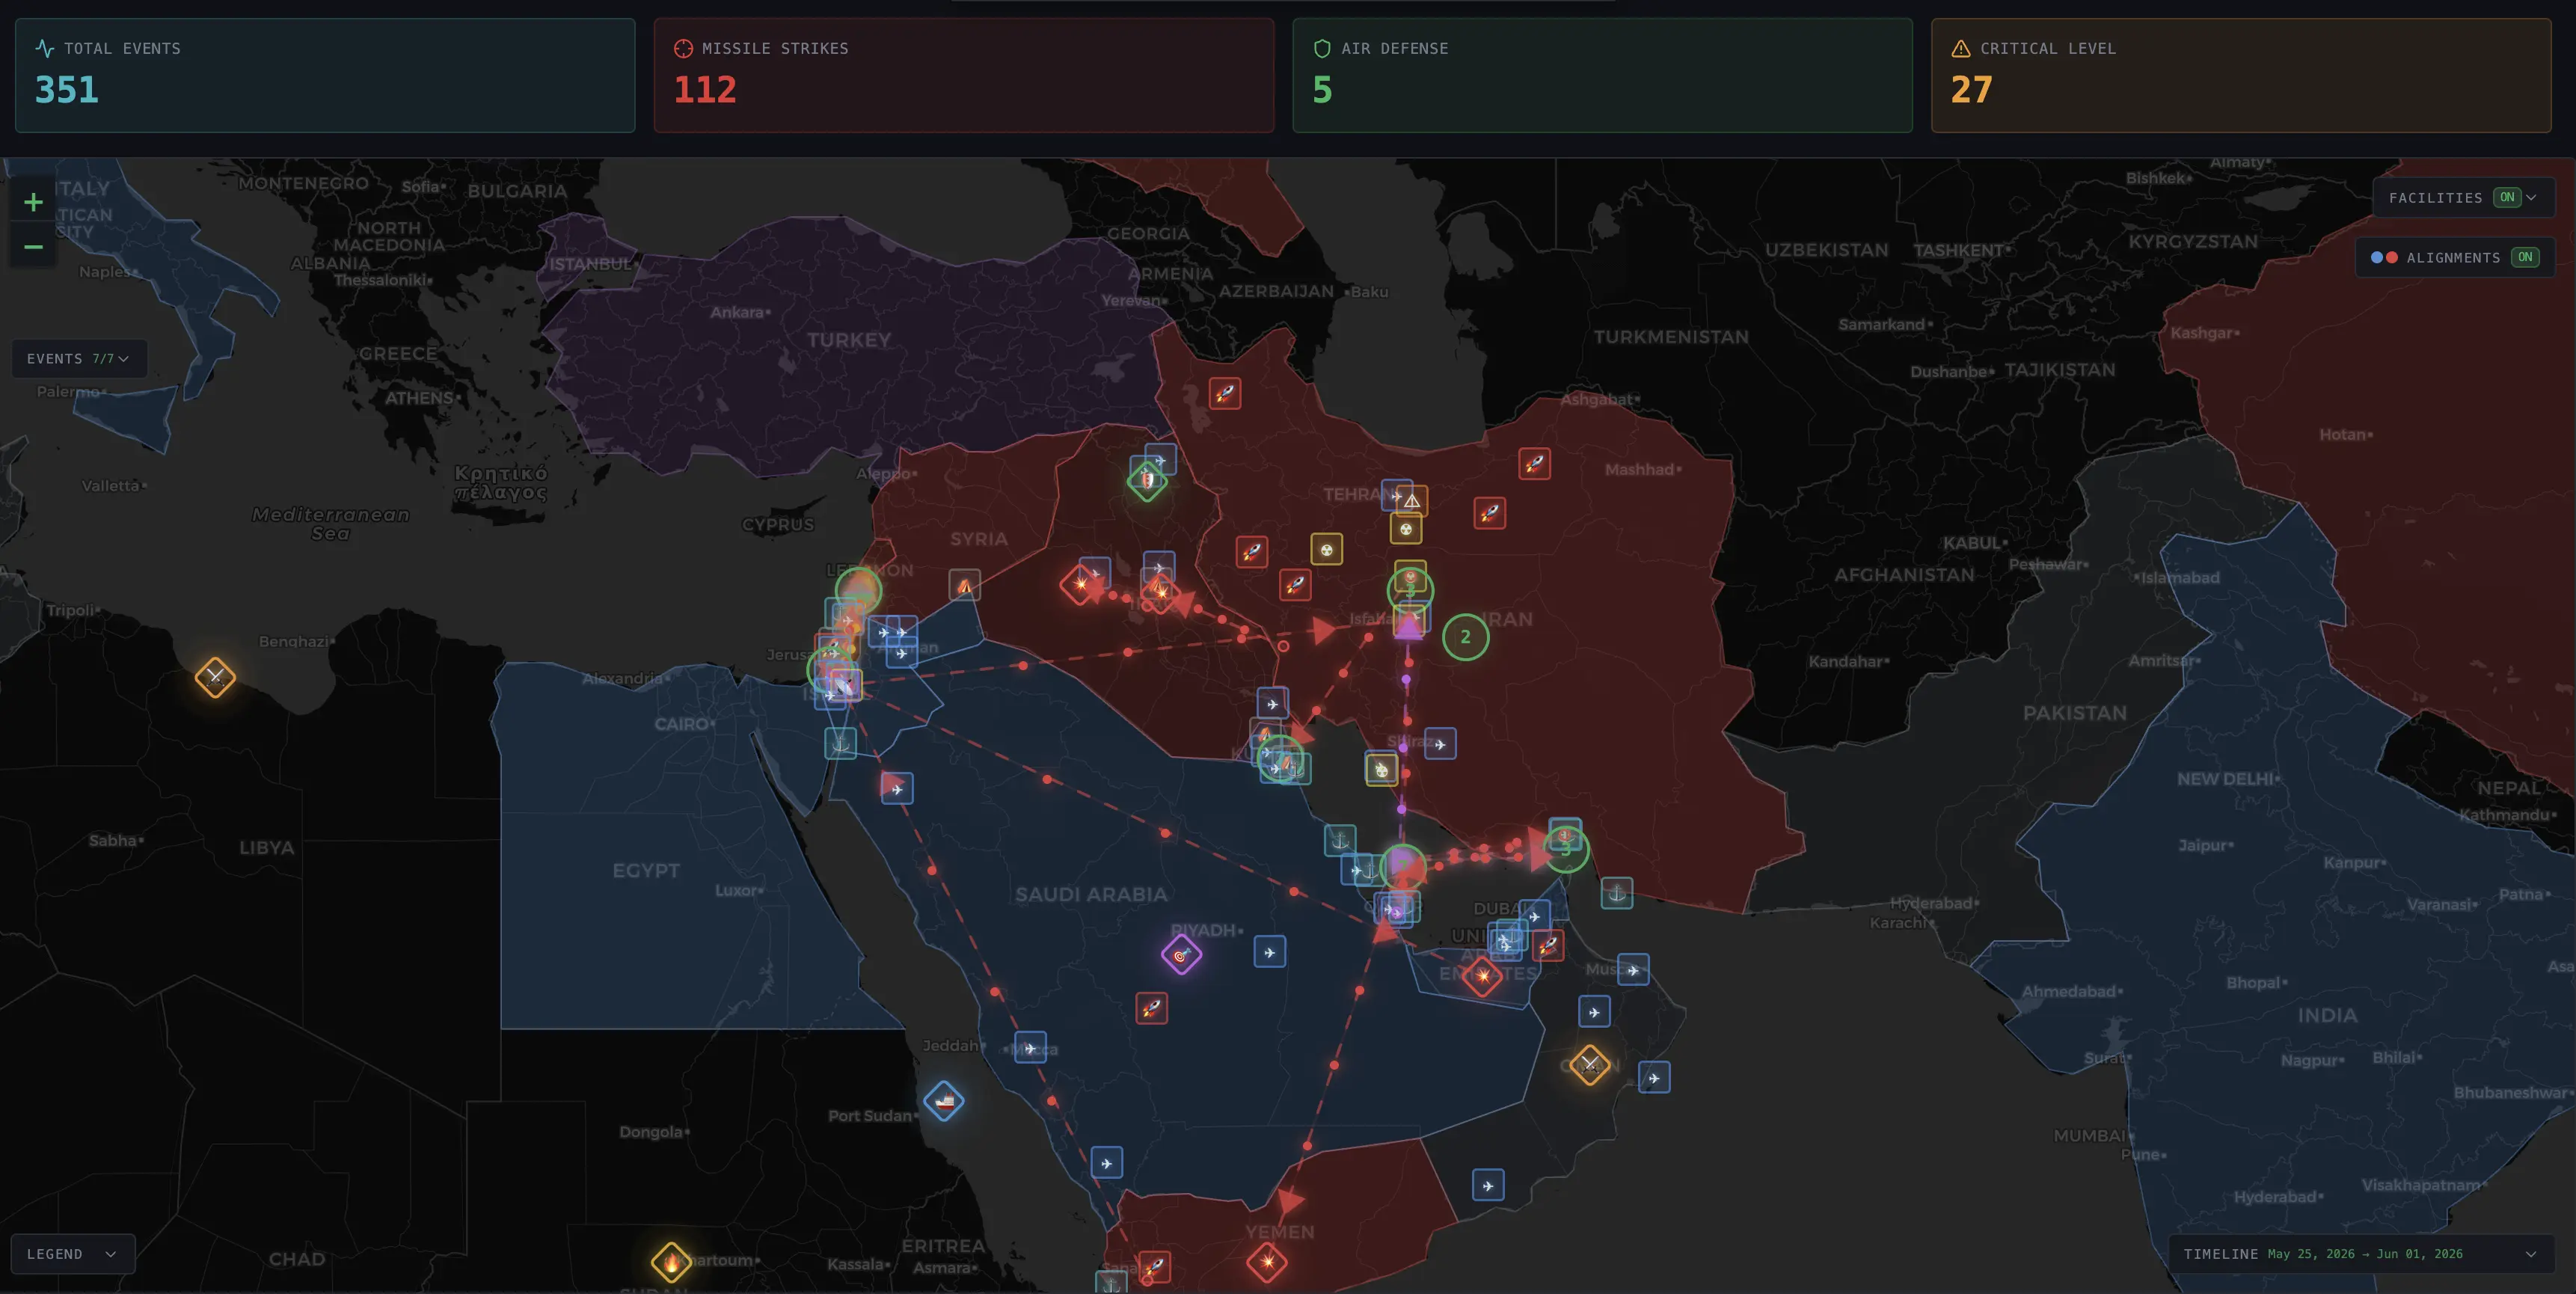This screenshot has width=2576, height=1294.
Task: Click the warning triangle marker at Tehran
Action: click(1412, 501)
